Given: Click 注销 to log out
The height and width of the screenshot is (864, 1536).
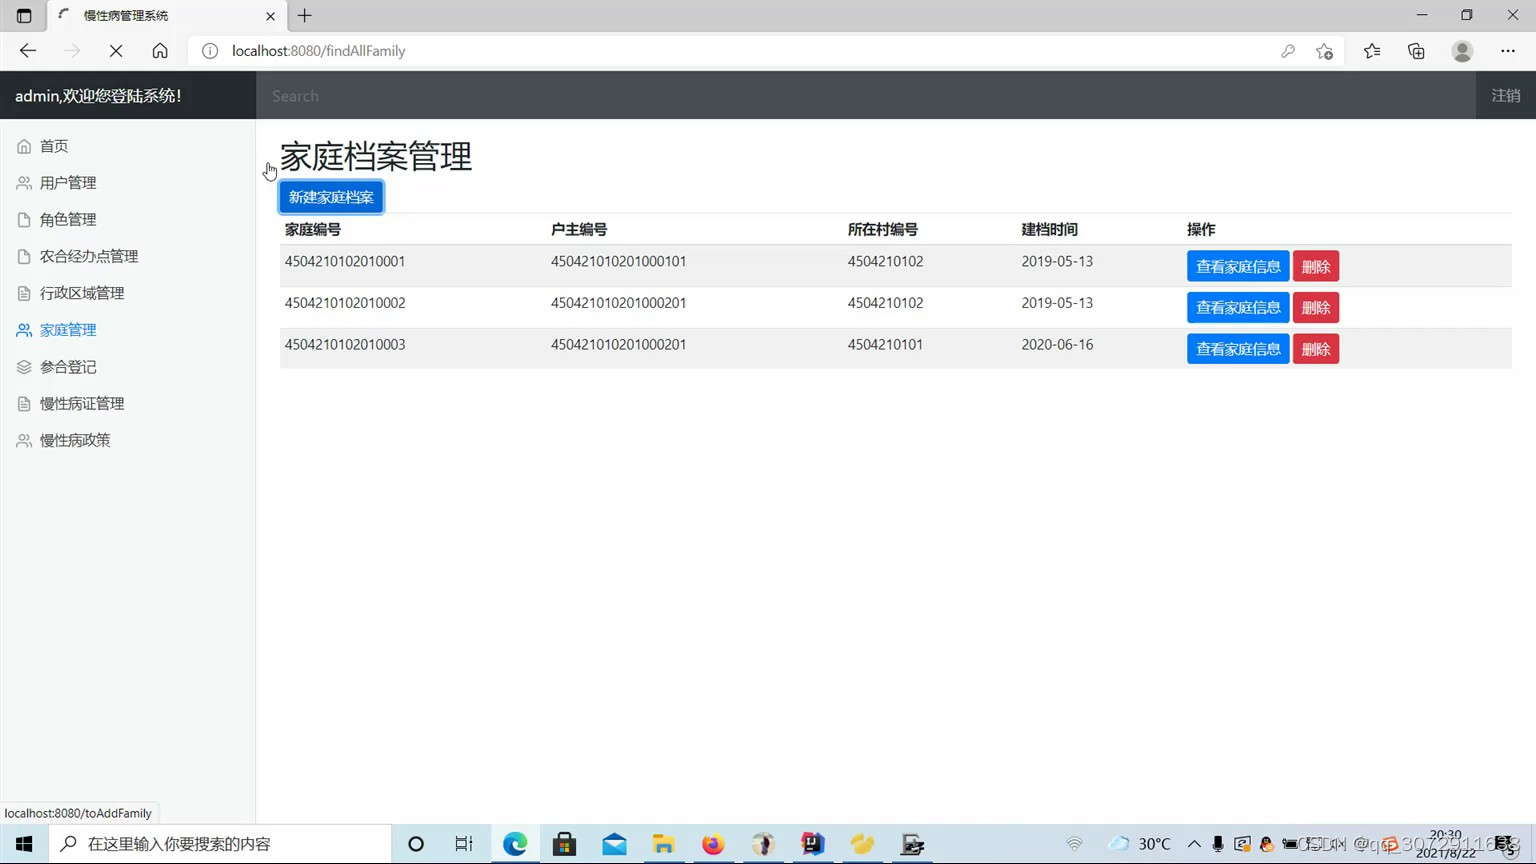Looking at the screenshot, I should 1506,96.
